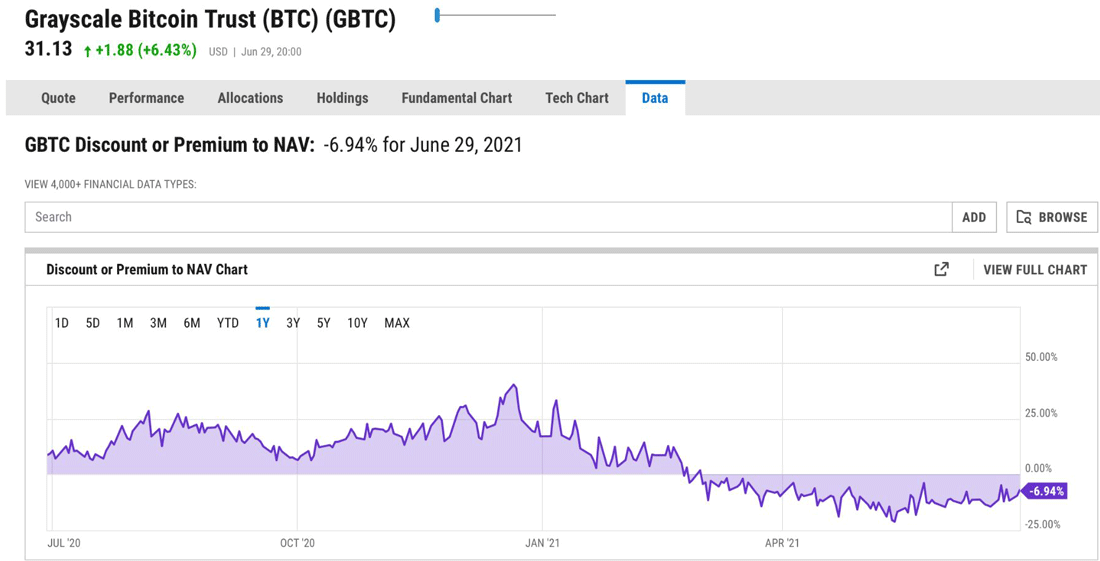Click the -25.00% y-axis label
1100x561 pixels.
tap(1040, 525)
